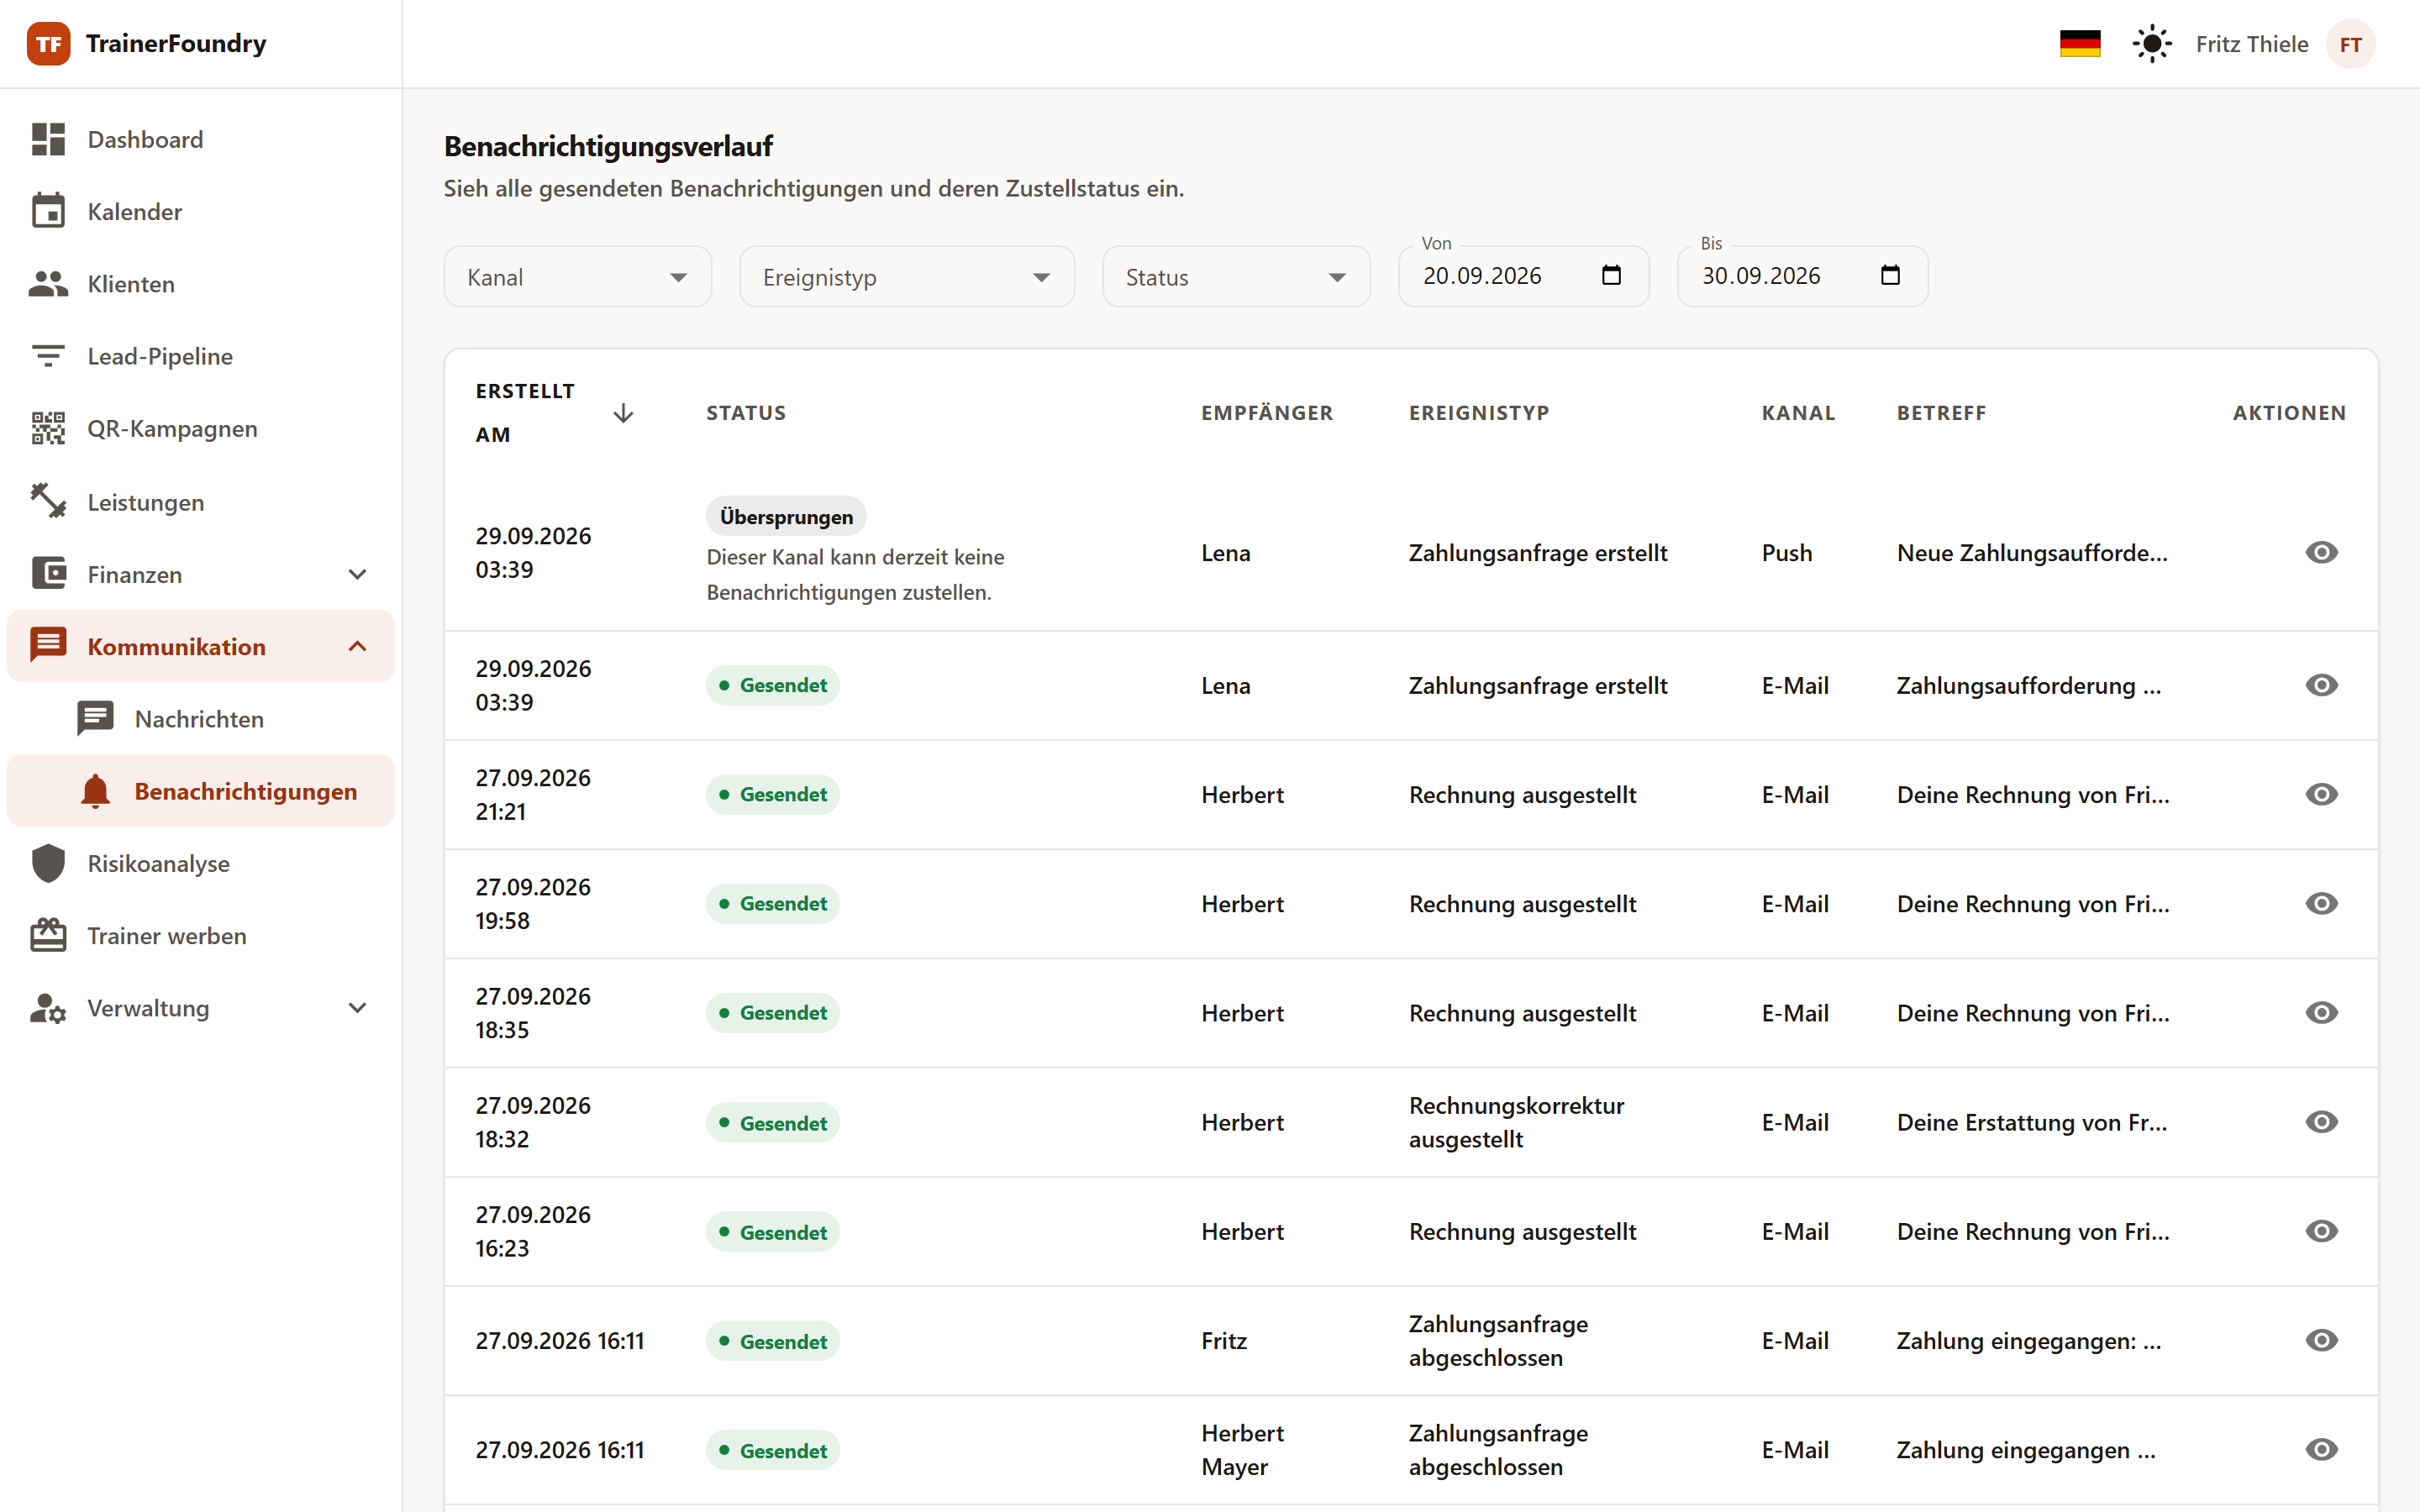The image size is (2420, 1512).
Task: View notification details for 27.09.2026 21:21 row
Action: (2321, 794)
